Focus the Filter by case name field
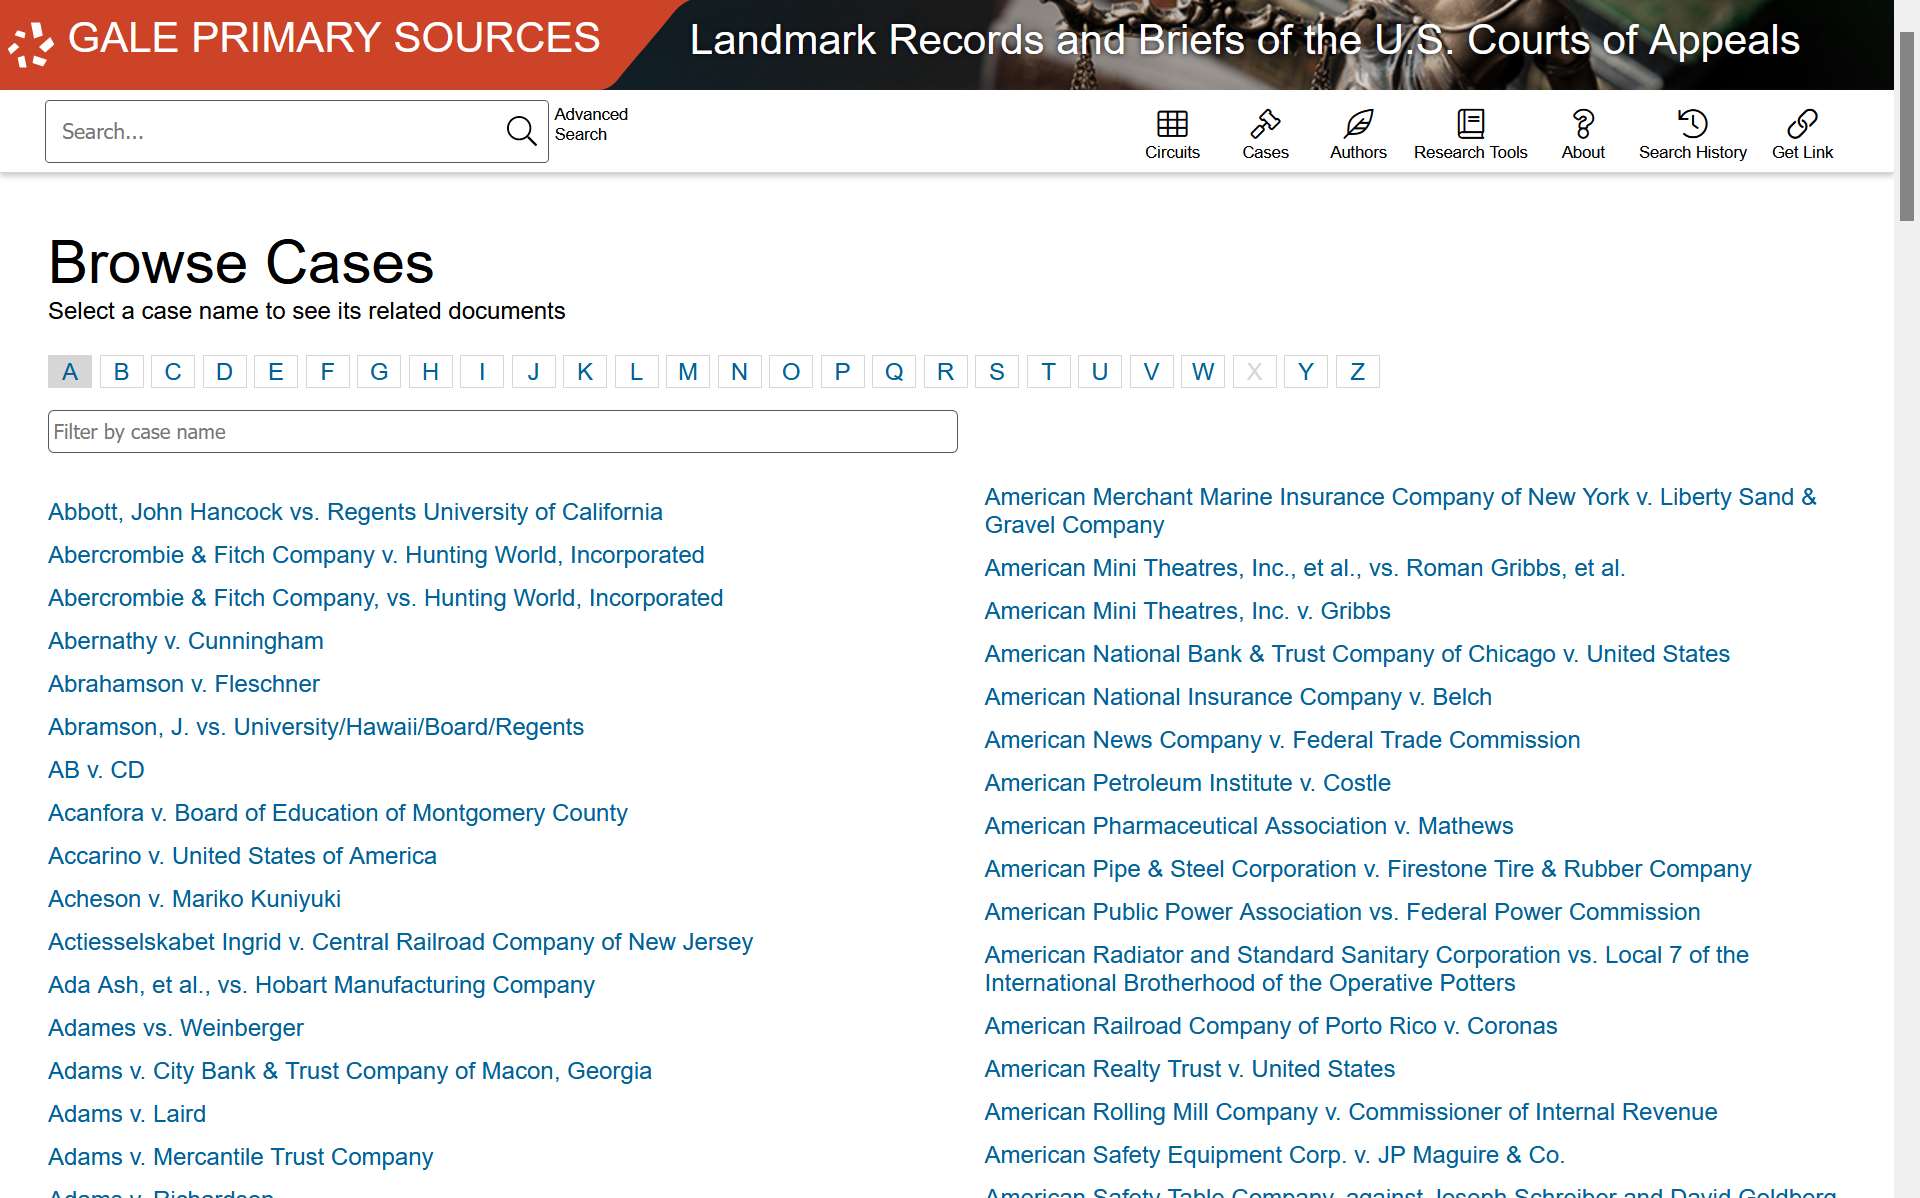This screenshot has height=1198, width=1920. (x=502, y=431)
